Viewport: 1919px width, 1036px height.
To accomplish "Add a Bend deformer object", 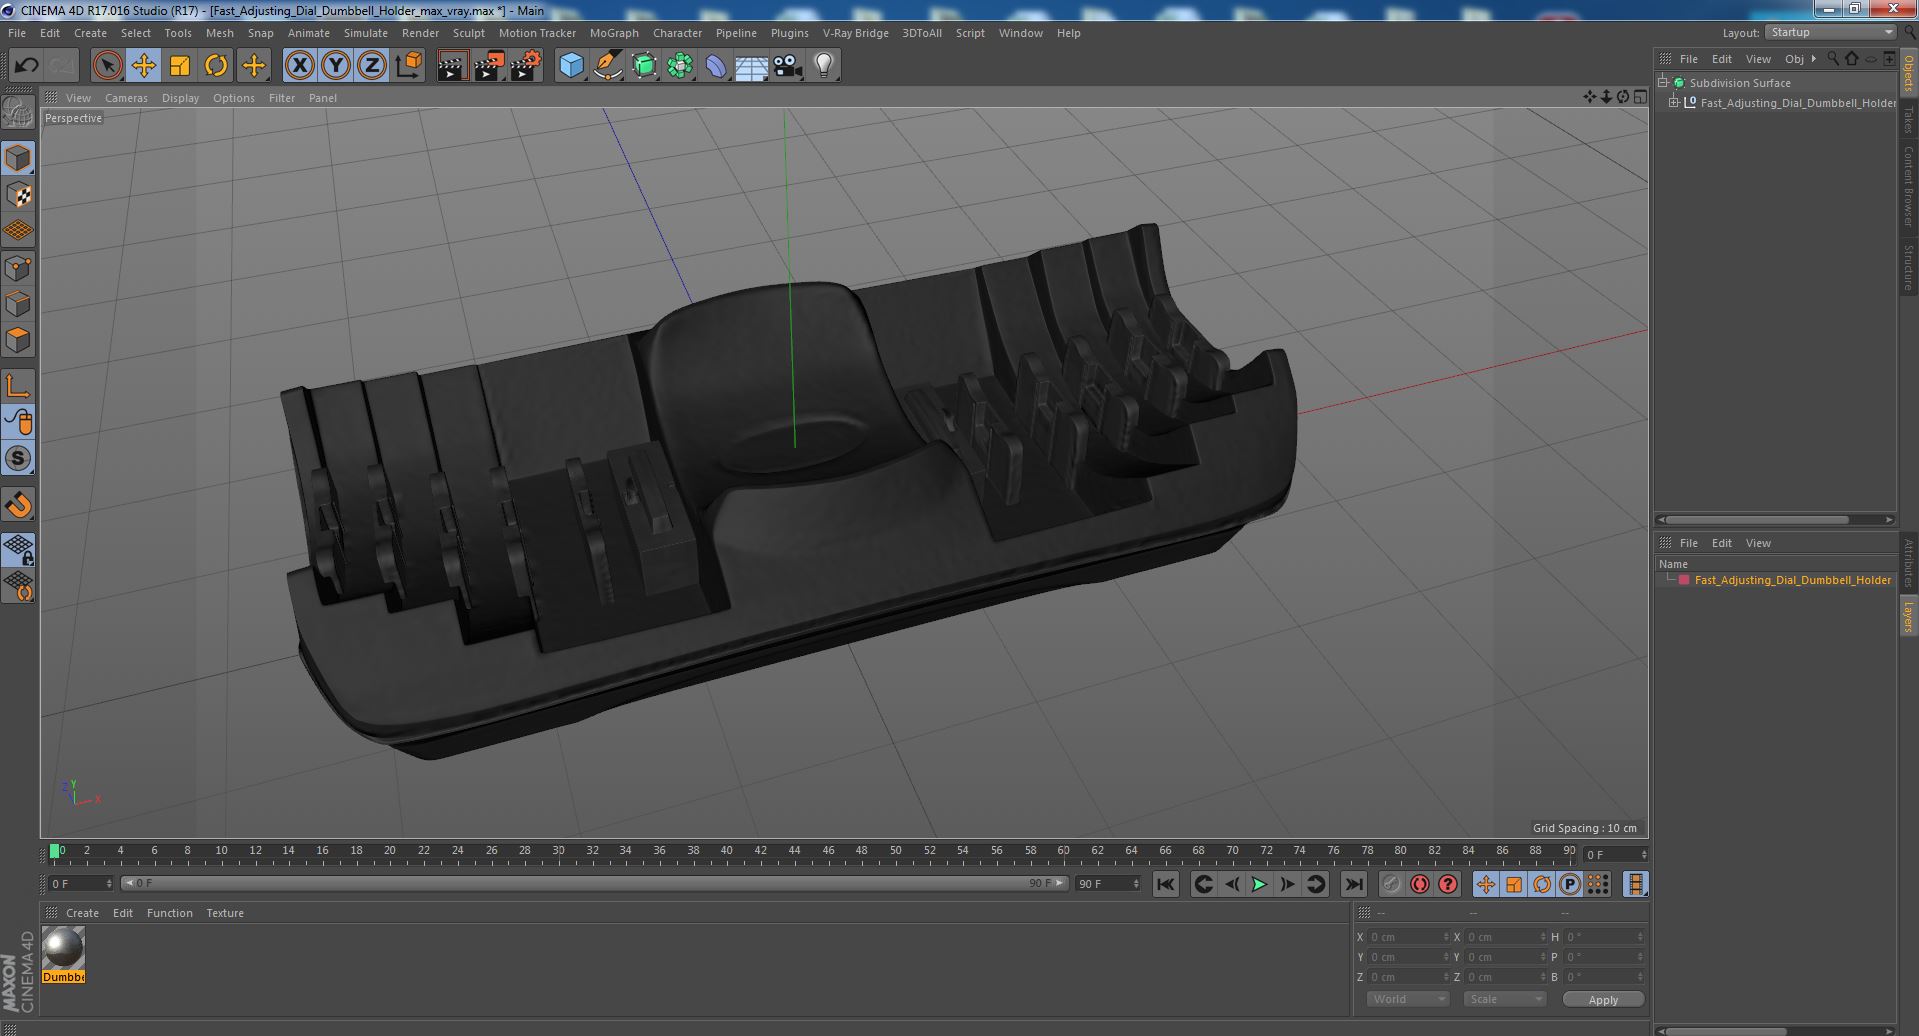I will click(716, 66).
